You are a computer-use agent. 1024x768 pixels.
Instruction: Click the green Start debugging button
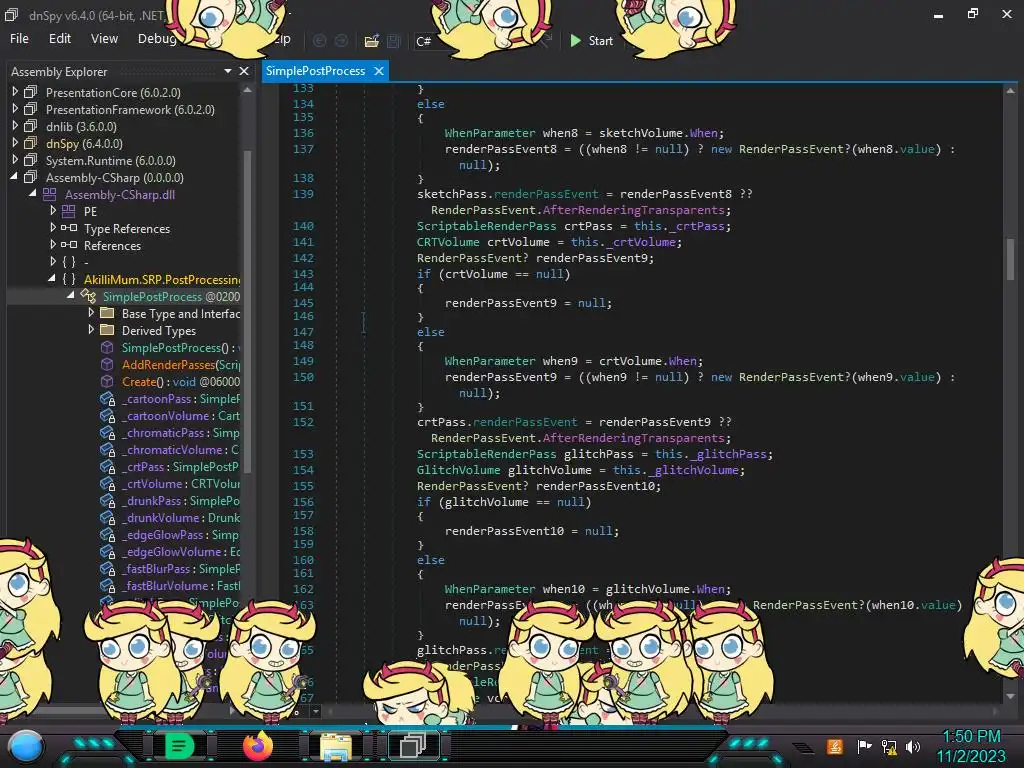click(591, 40)
